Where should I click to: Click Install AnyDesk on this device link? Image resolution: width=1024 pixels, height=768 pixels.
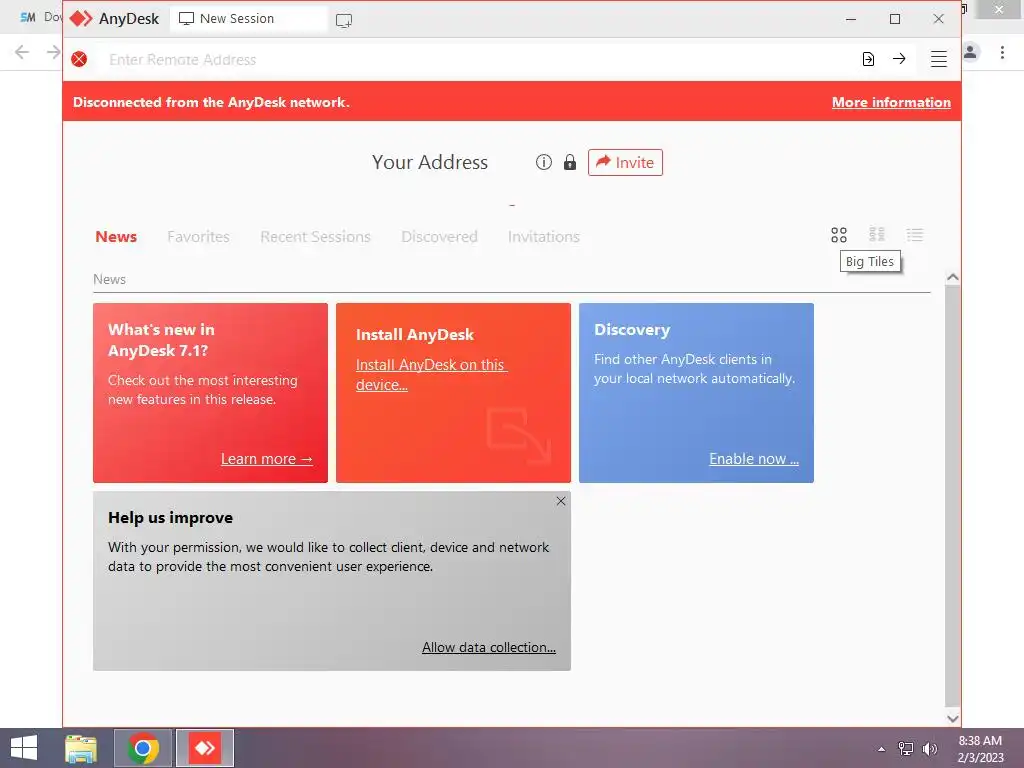pos(431,375)
